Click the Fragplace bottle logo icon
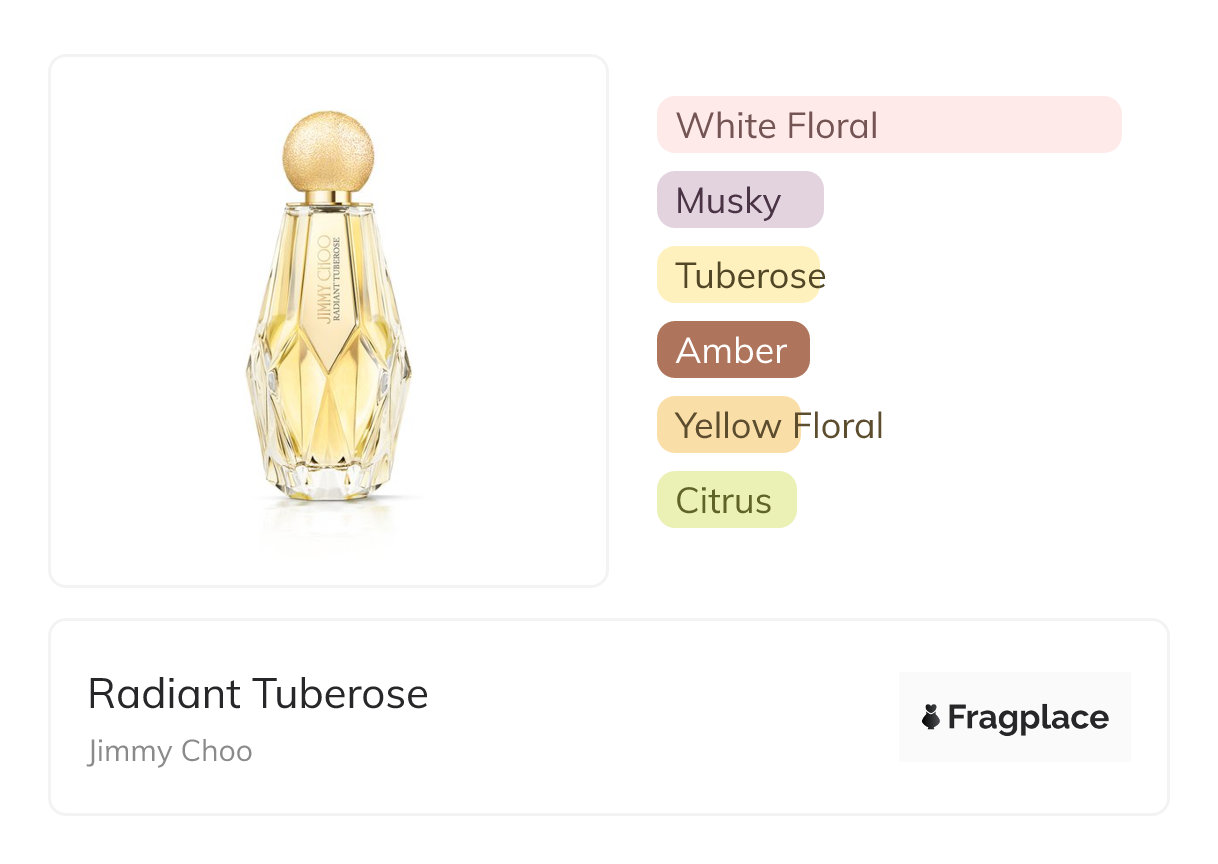 pos(931,717)
